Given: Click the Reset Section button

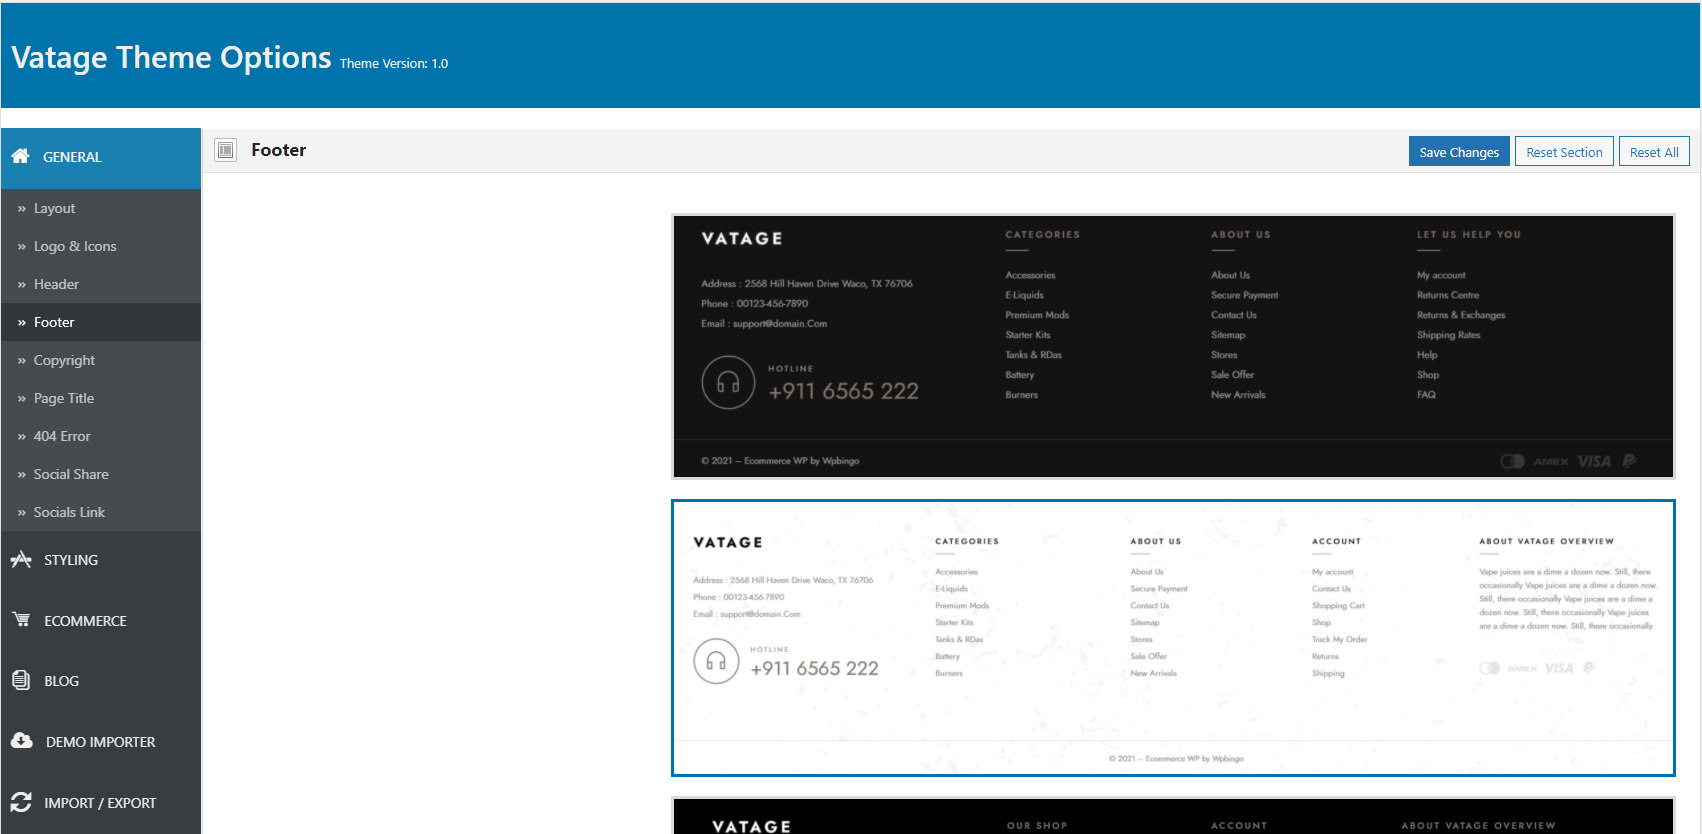Looking at the screenshot, I should pos(1564,152).
